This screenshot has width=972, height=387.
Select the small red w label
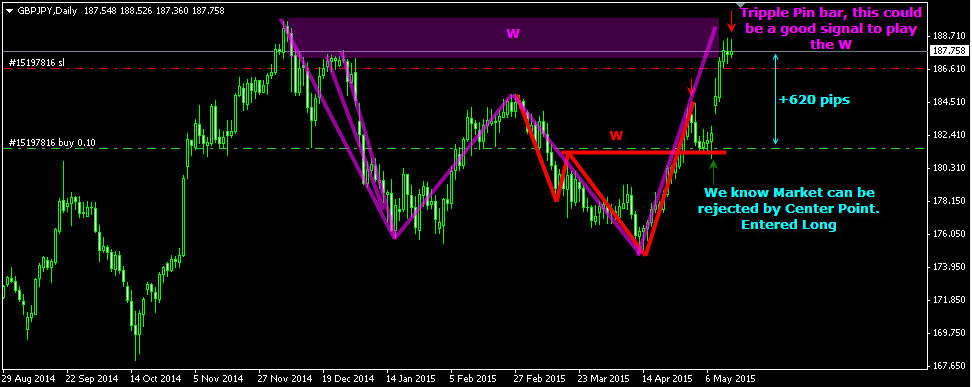click(x=616, y=135)
